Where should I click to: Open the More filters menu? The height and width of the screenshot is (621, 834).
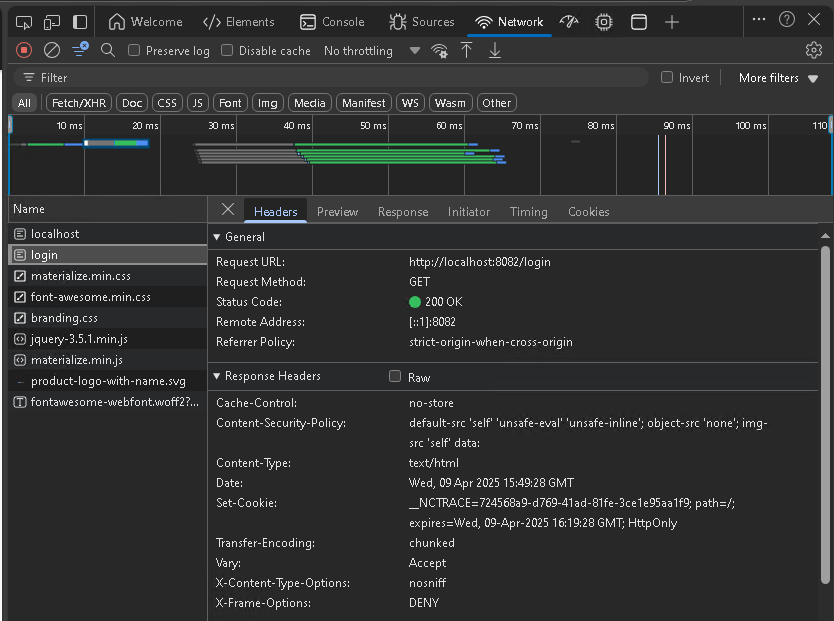(x=768, y=77)
